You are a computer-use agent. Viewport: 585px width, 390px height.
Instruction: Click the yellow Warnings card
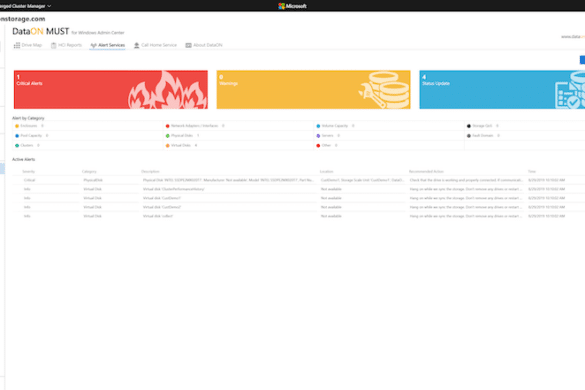313,90
